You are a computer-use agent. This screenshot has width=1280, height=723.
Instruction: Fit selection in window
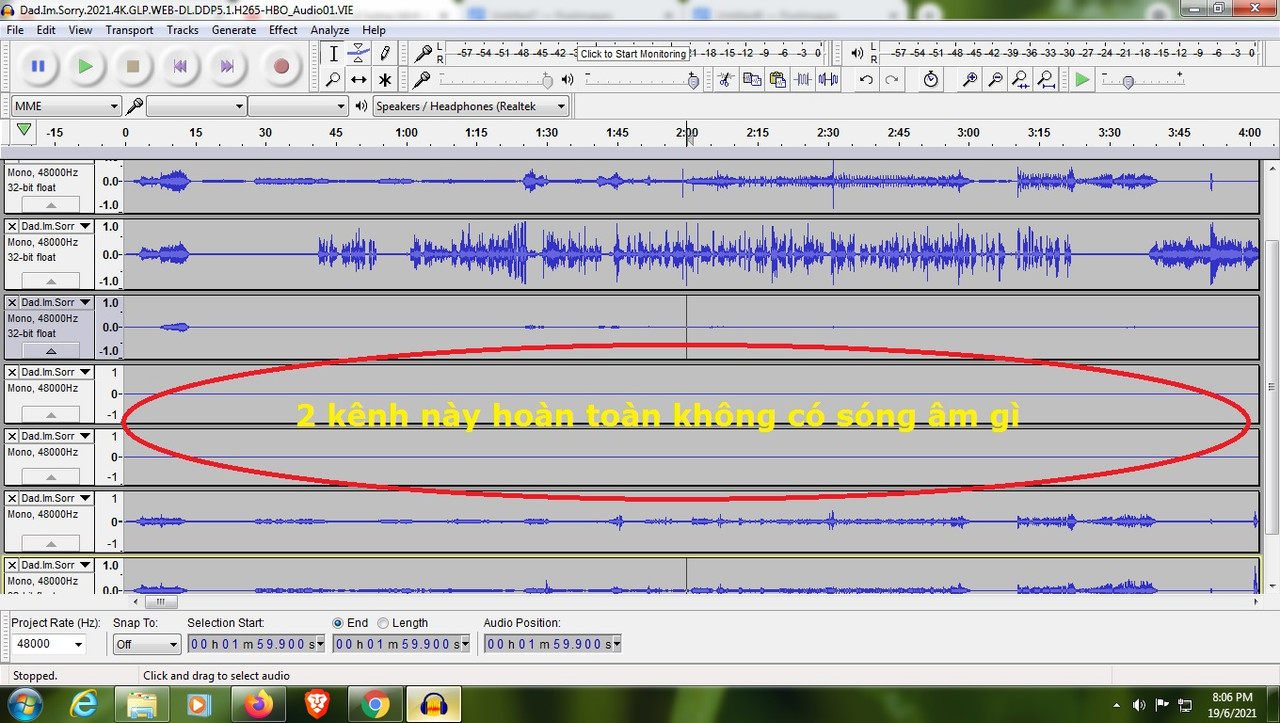tap(1020, 79)
